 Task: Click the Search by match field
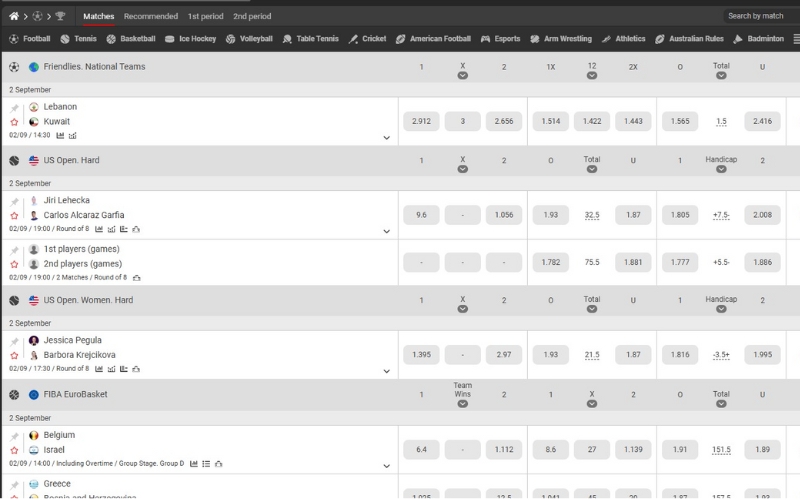point(760,16)
